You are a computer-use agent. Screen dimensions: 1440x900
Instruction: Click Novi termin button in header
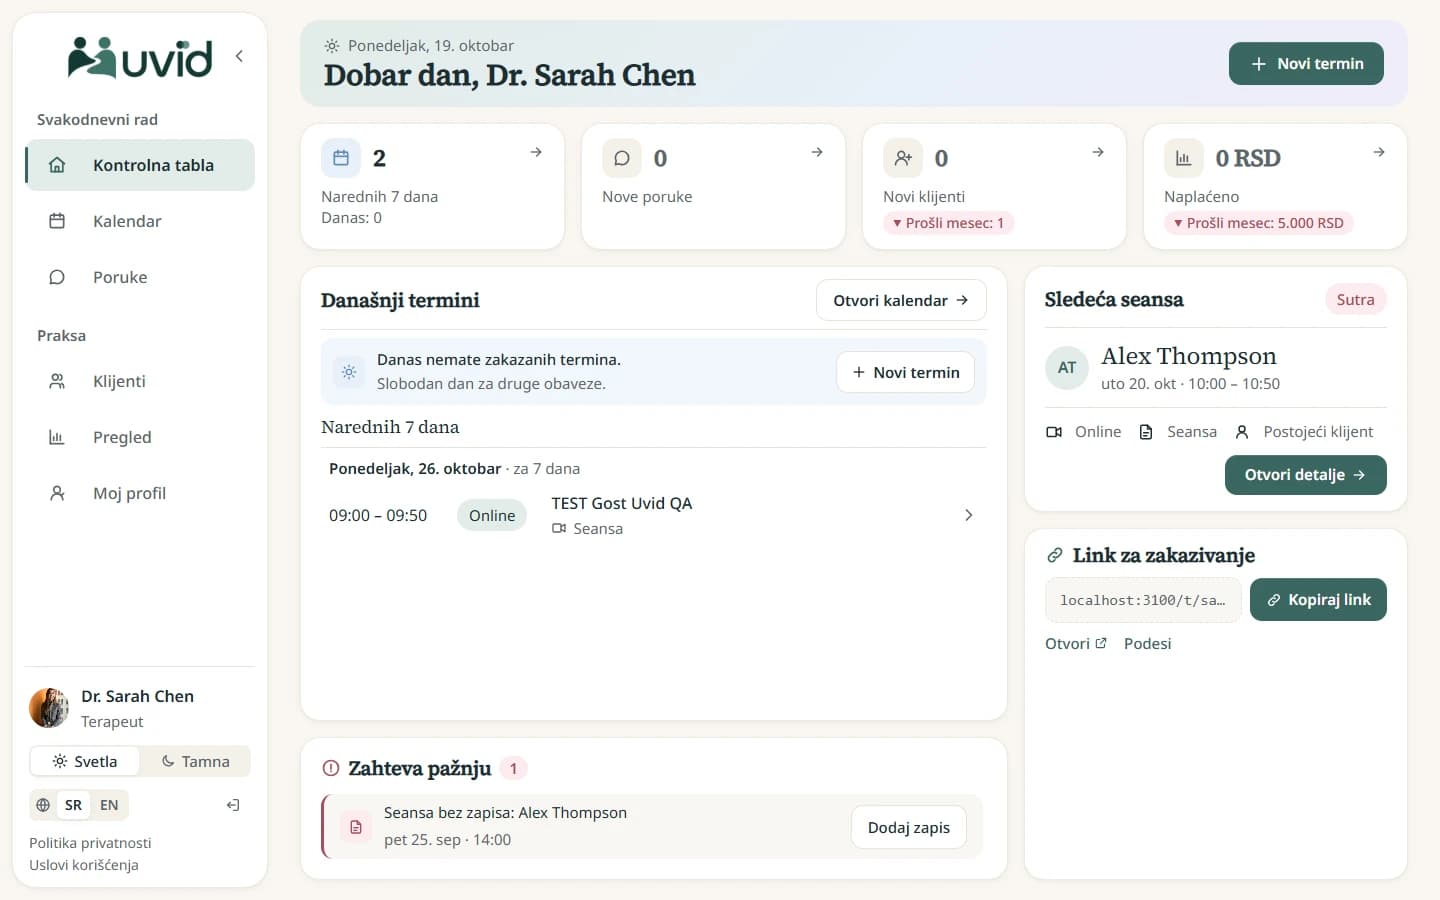pyautogui.click(x=1306, y=63)
